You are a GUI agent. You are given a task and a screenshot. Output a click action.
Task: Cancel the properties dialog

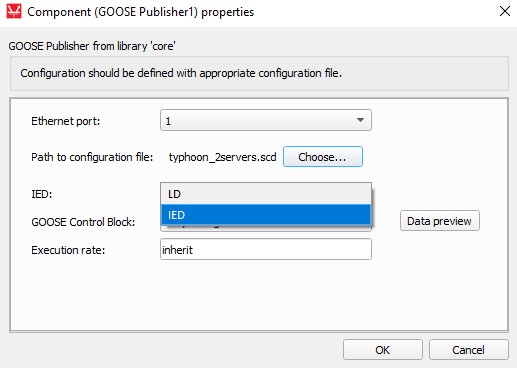click(x=469, y=350)
